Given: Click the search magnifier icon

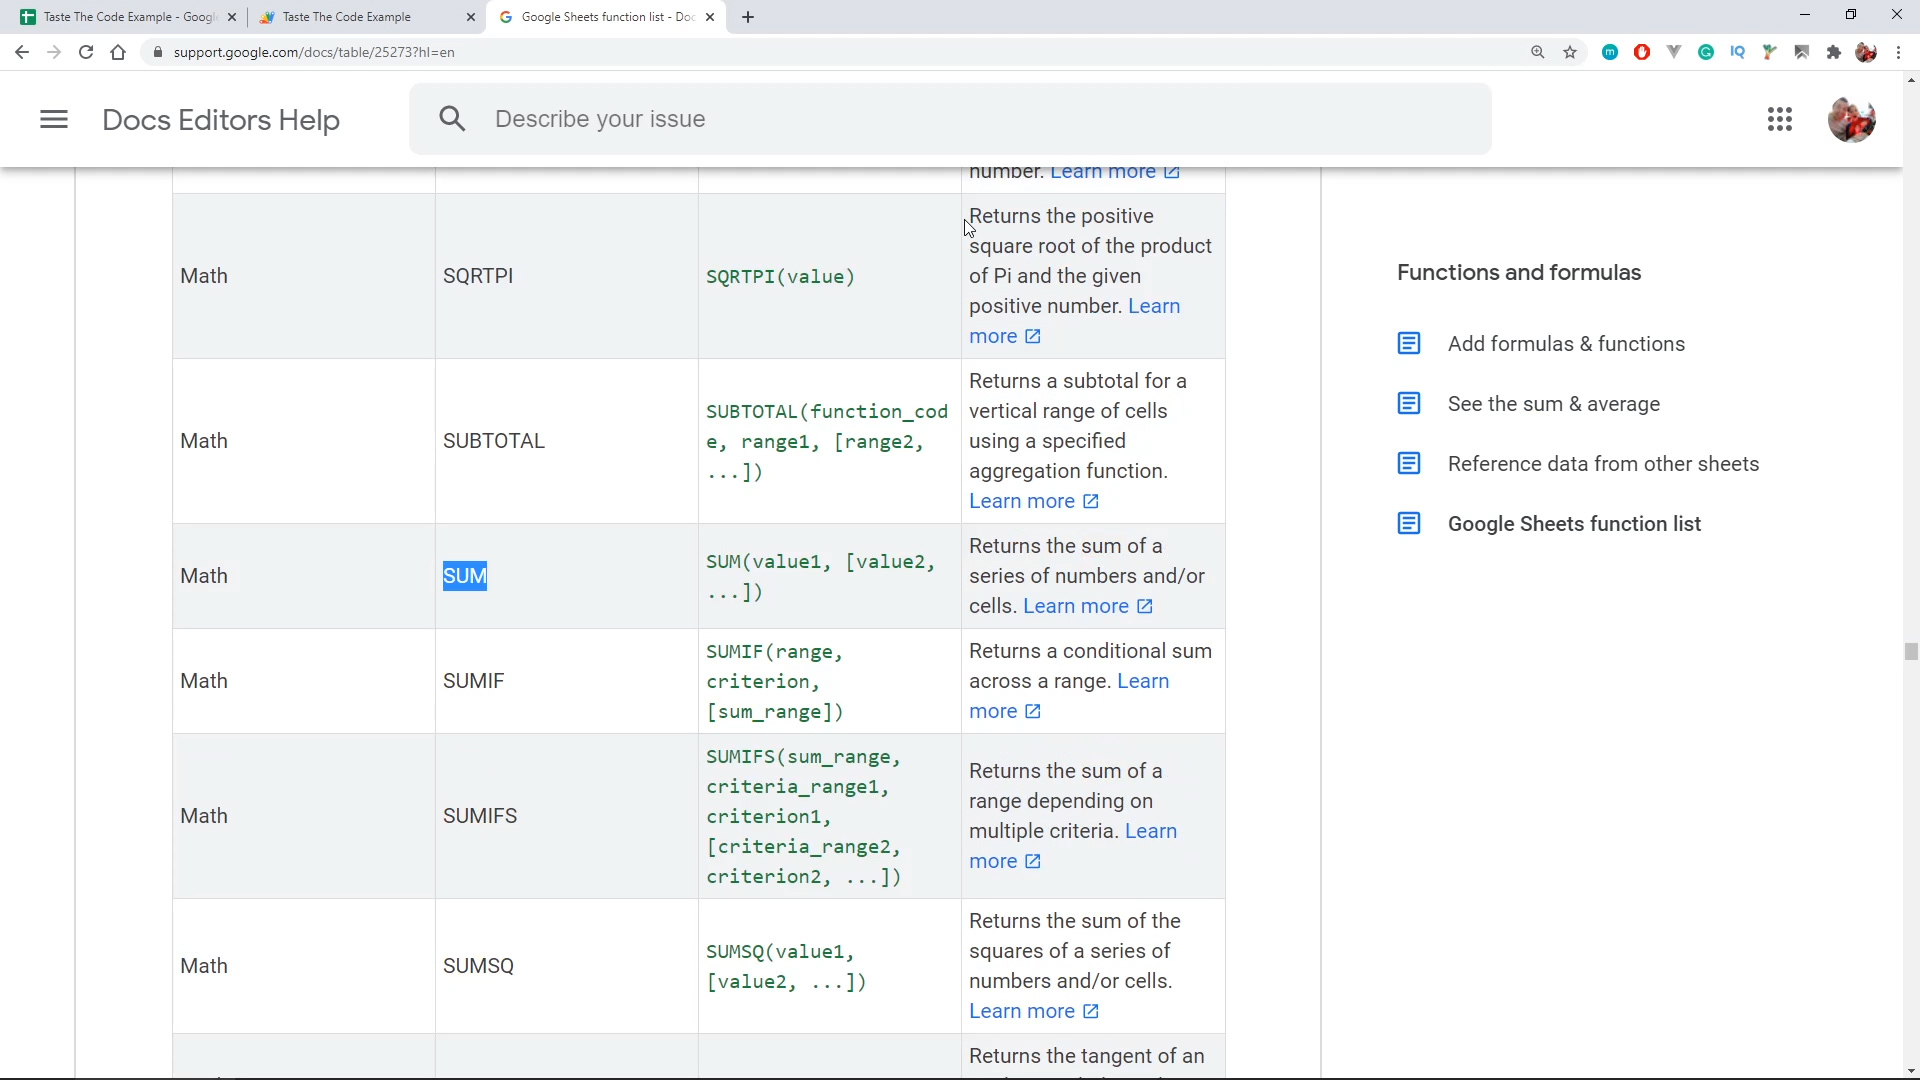Looking at the screenshot, I should (452, 119).
